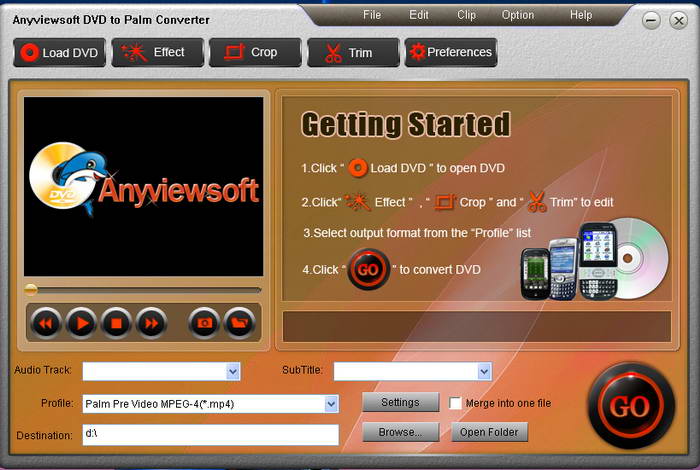
Task: Click the Anyviewsoft preview video area
Action: click(144, 187)
